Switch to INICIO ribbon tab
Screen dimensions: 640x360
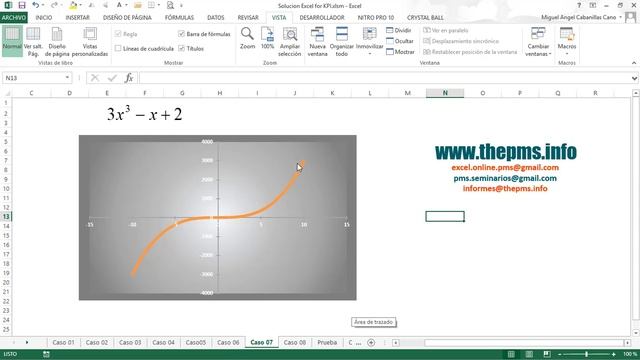(x=44, y=18)
